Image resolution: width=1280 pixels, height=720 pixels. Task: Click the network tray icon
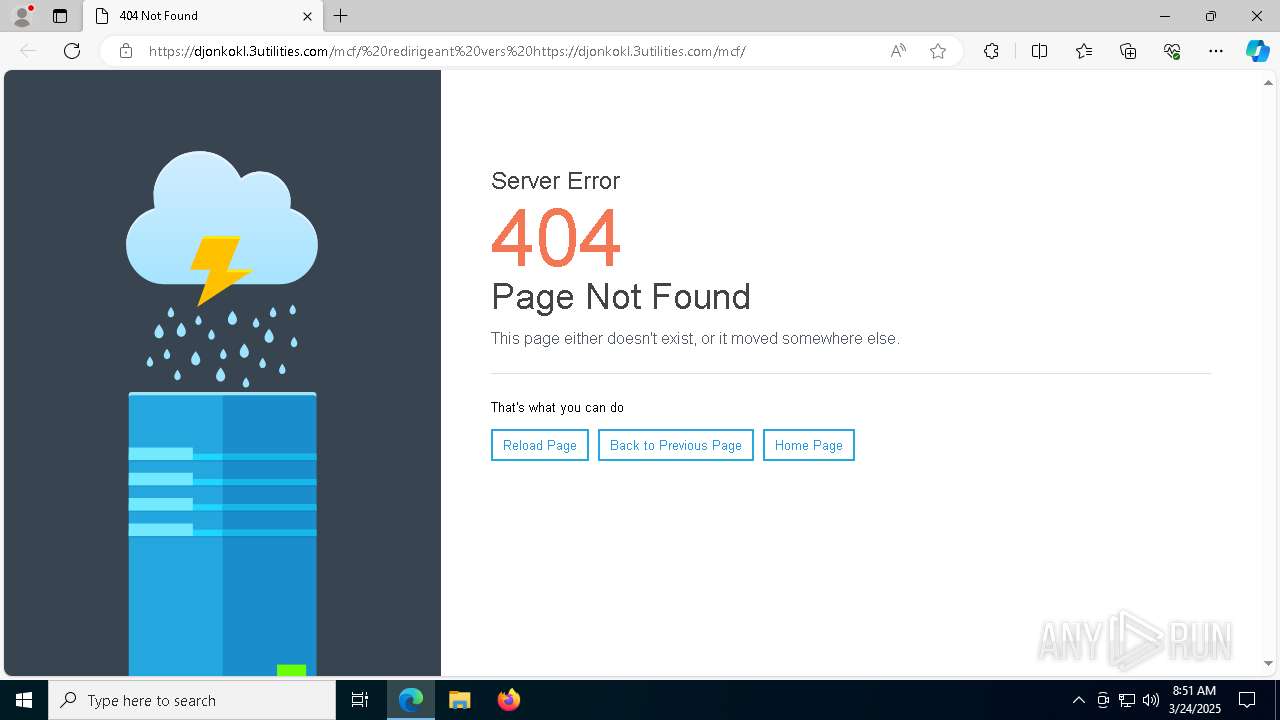point(1127,700)
